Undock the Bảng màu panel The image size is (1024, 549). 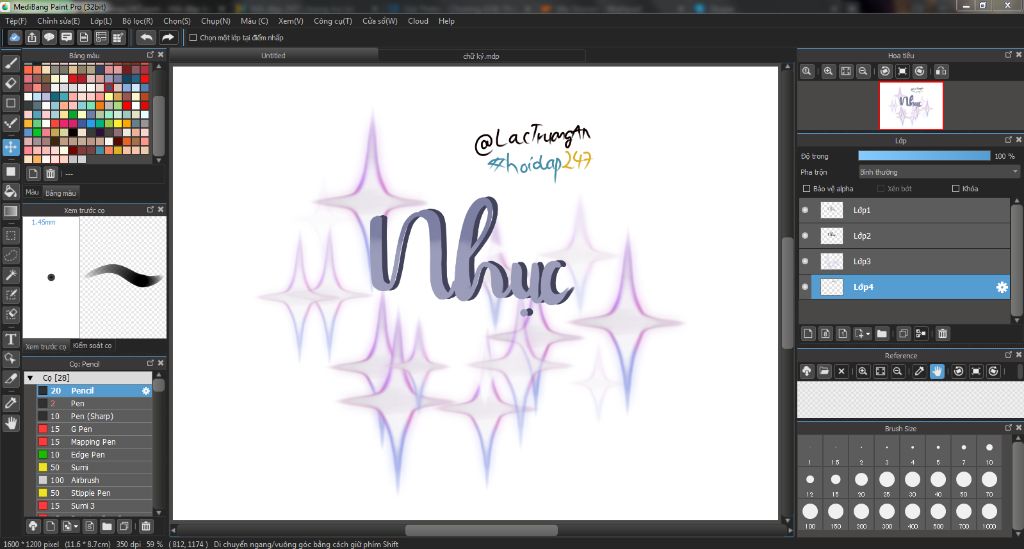coord(150,55)
